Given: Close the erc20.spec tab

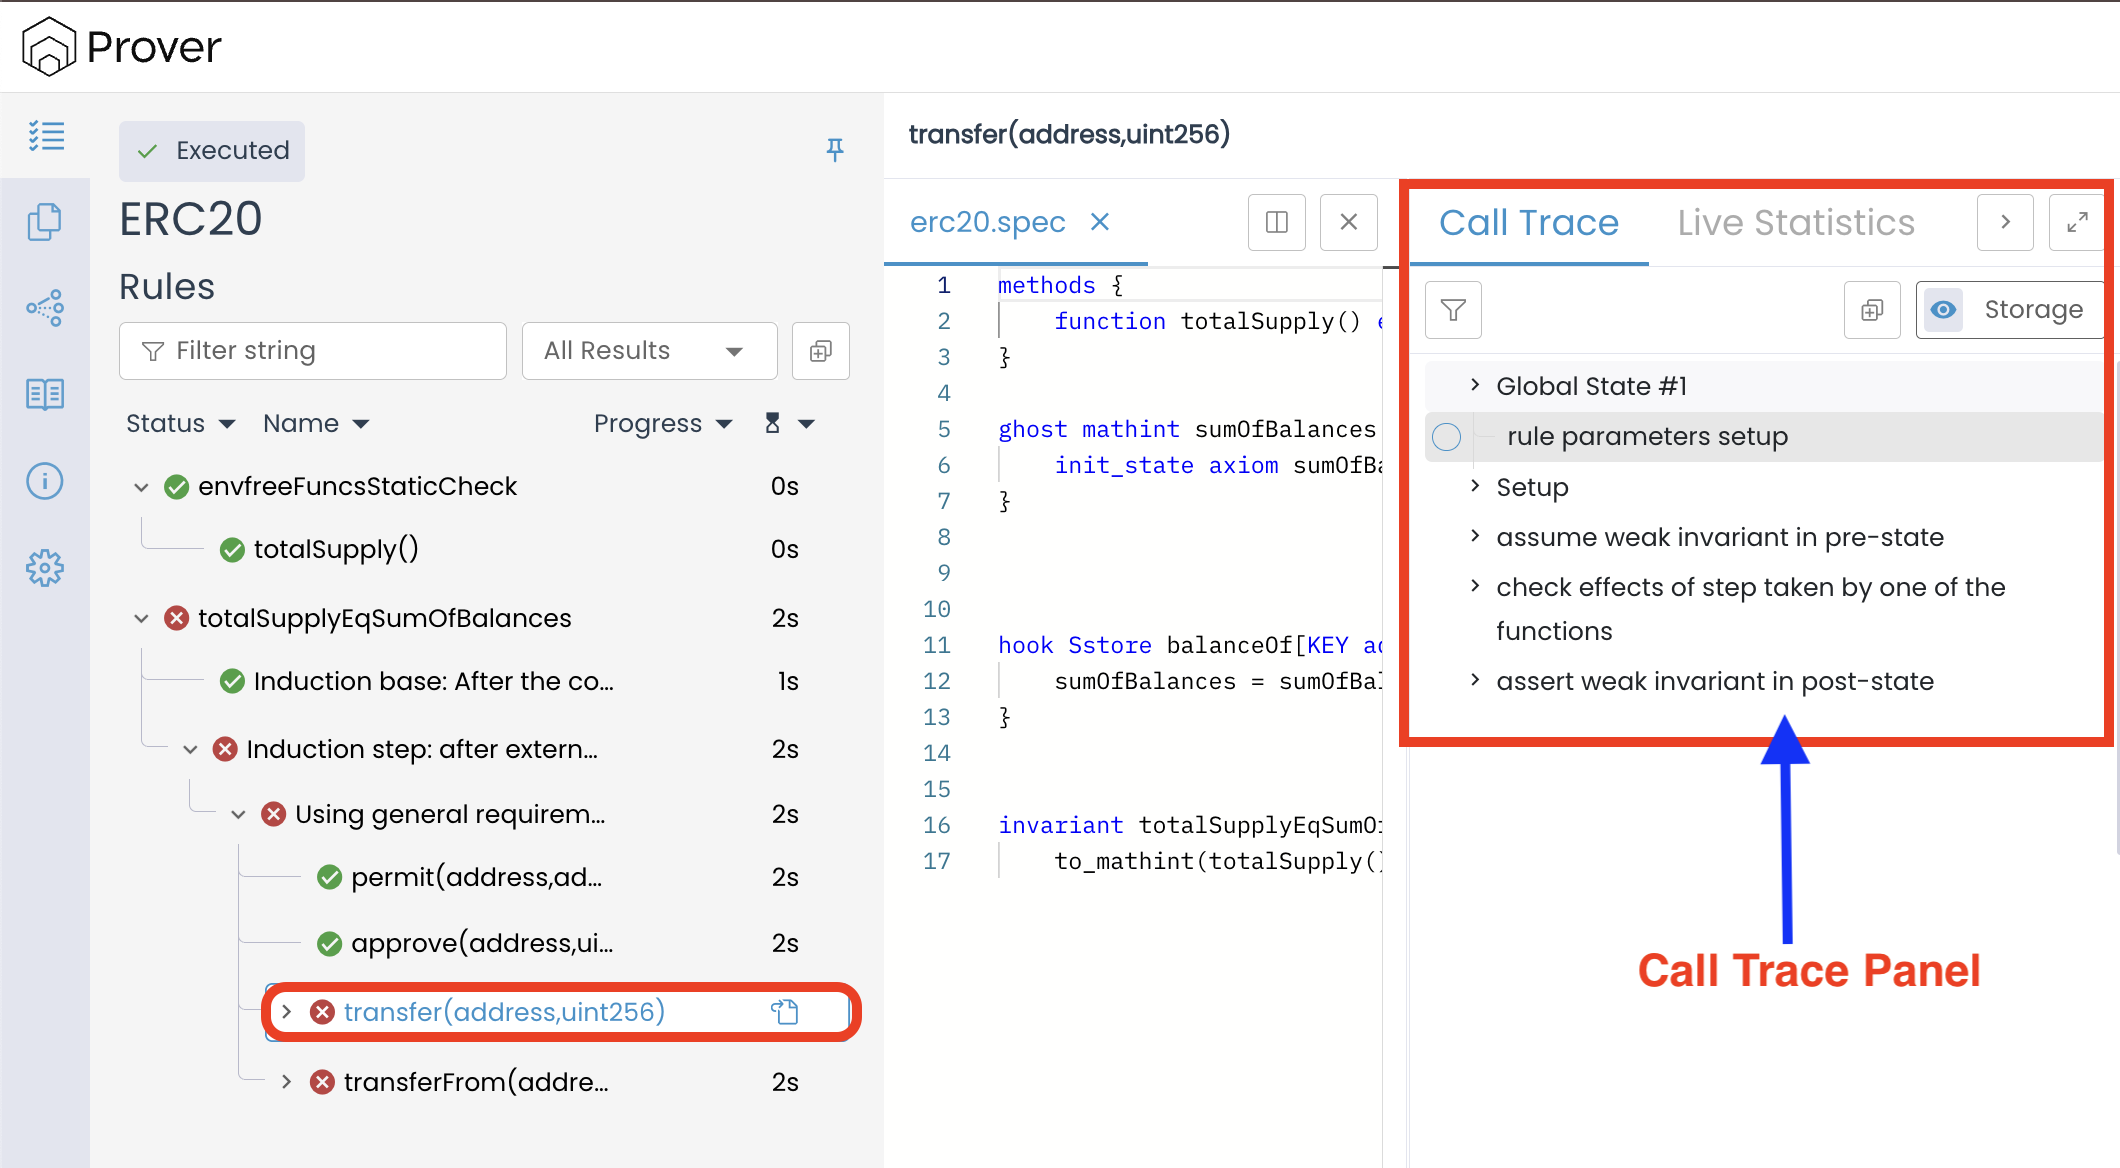Looking at the screenshot, I should tap(1100, 222).
